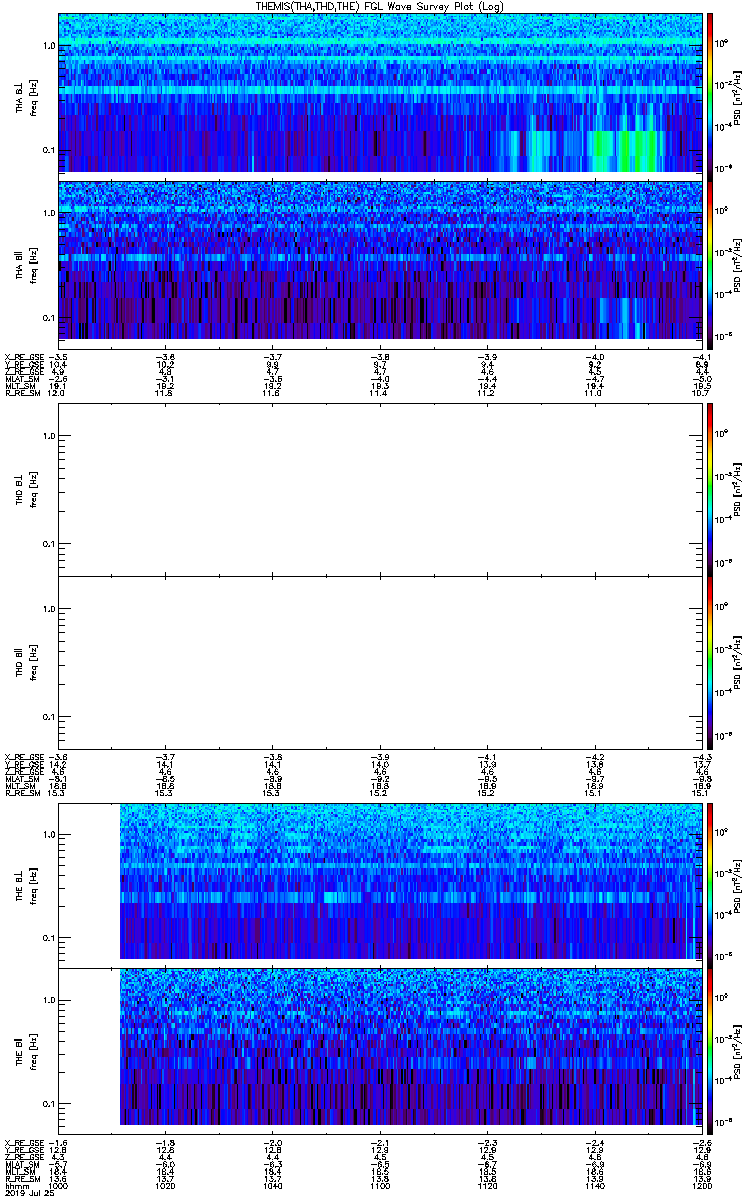The height and width of the screenshot is (1200, 750).
Task: Click the plot title THEMIS FGL Wave Survey Plot
Action: [380, 6]
